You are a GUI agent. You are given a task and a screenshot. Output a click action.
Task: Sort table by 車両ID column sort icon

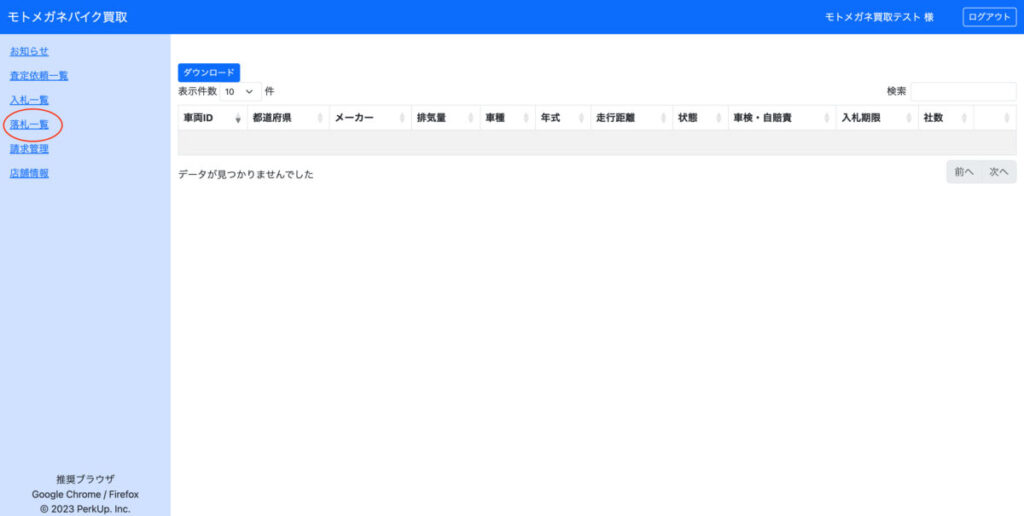tap(238, 118)
